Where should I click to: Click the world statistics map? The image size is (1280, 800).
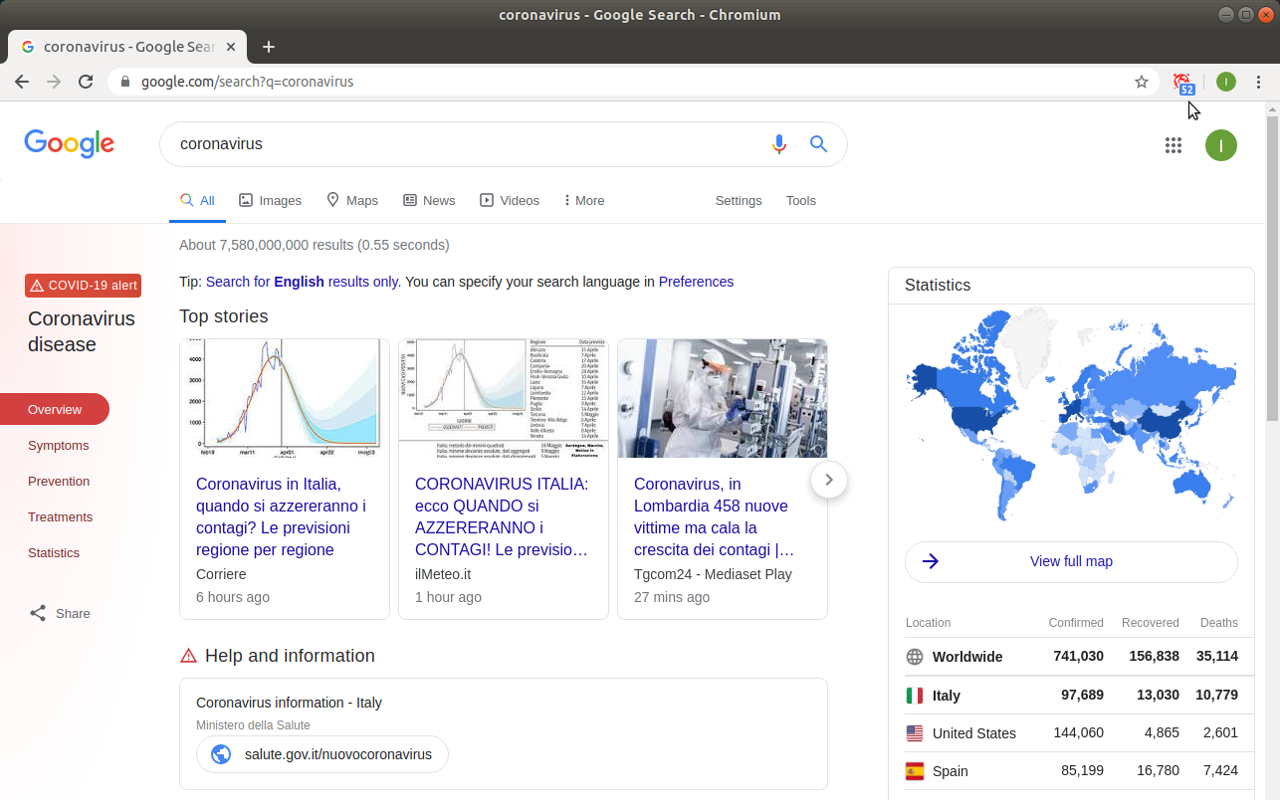pos(1071,416)
